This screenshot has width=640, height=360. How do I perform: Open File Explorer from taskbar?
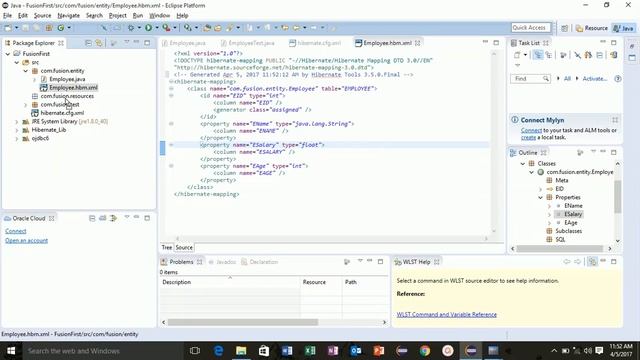241,351
